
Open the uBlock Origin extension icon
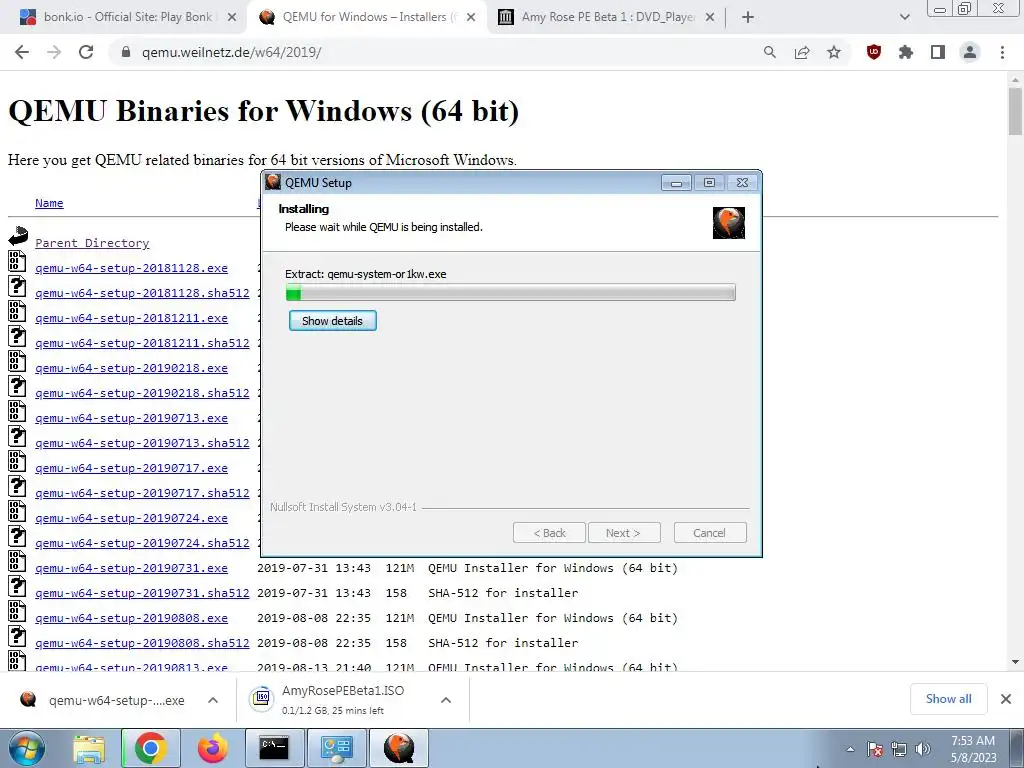(x=874, y=52)
